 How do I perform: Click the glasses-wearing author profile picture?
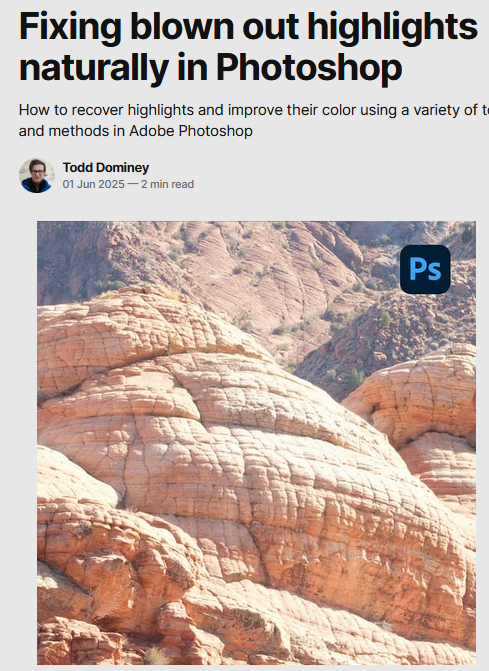click(37, 175)
